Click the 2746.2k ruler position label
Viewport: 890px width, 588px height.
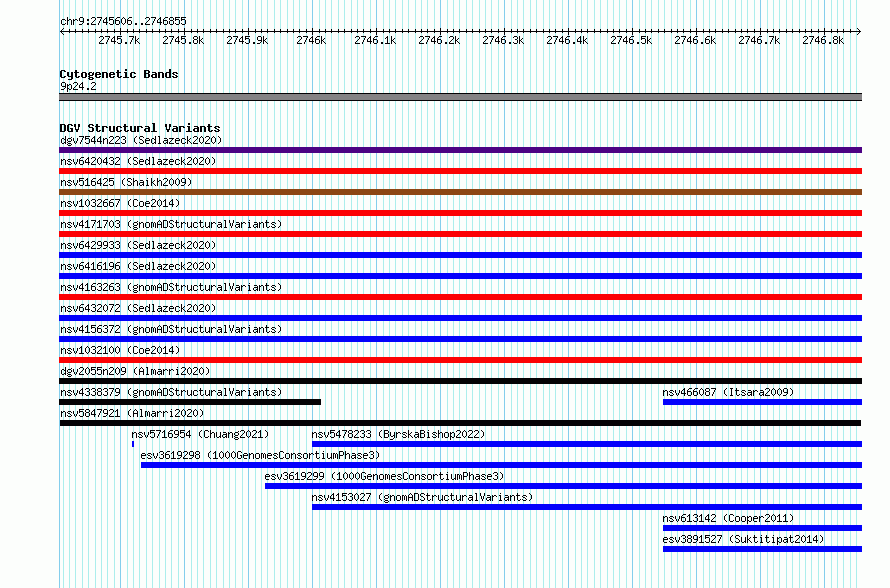click(439, 40)
